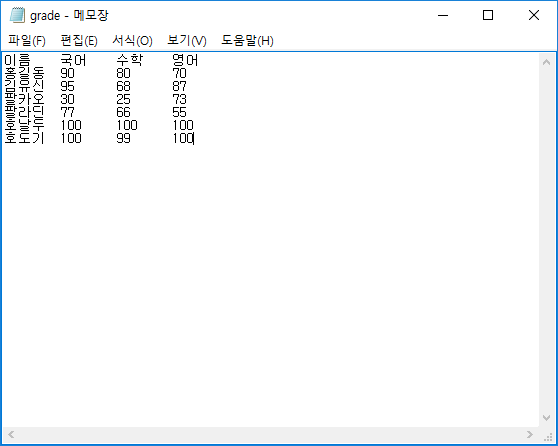Click the name 호날두
558x446 pixels.
(x=24, y=125)
